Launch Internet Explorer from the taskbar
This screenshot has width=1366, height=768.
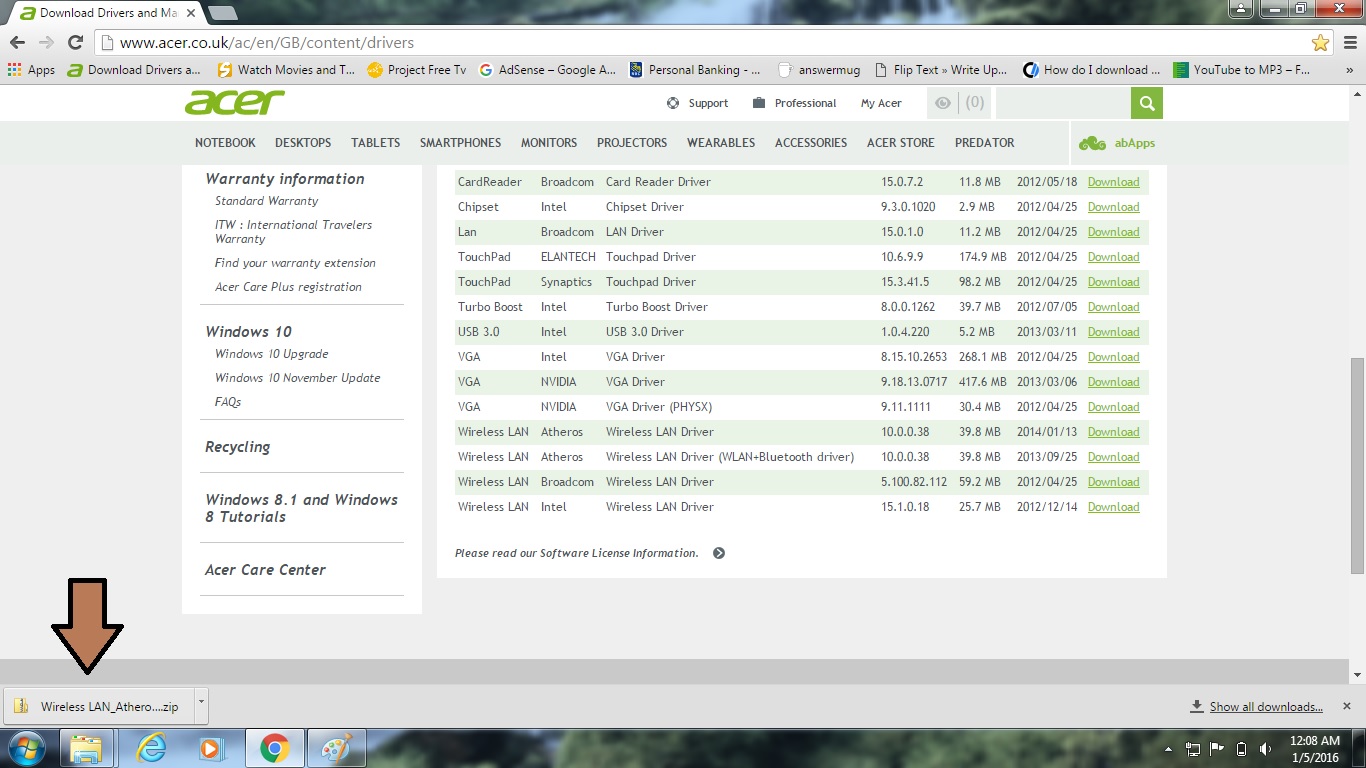152,748
